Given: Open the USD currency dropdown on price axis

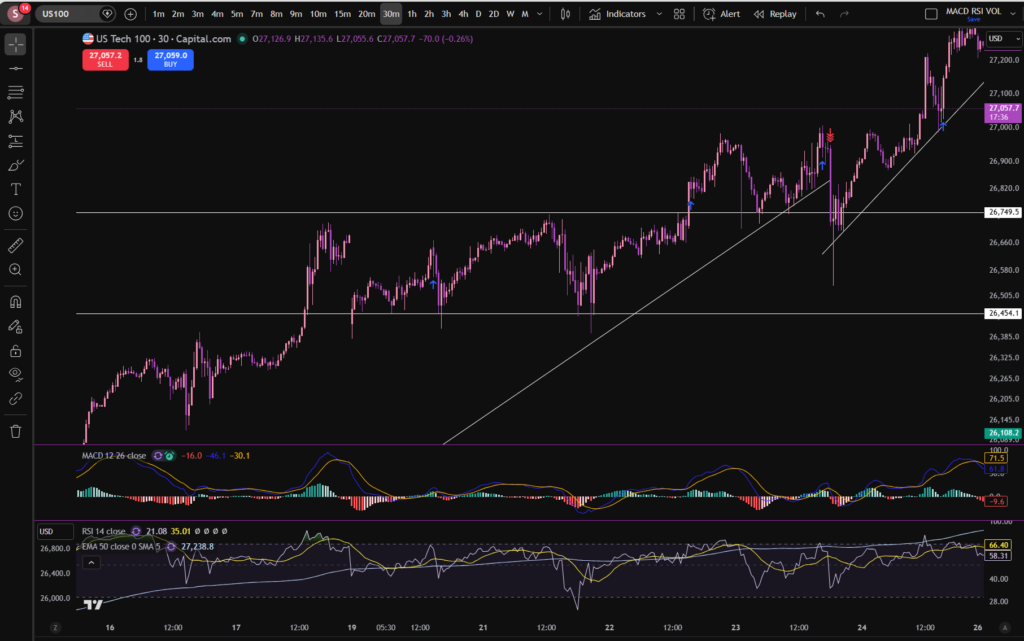Looking at the screenshot, I should point(1003,39).
